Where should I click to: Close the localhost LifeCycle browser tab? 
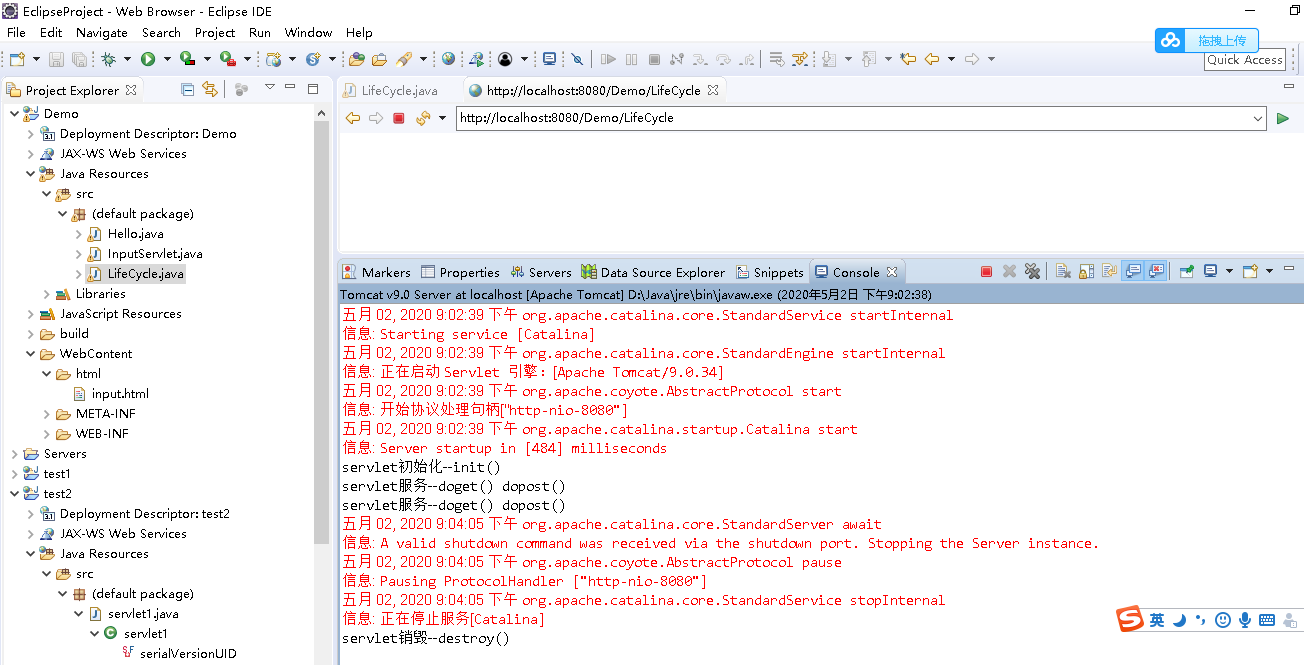tap(713, 90)
